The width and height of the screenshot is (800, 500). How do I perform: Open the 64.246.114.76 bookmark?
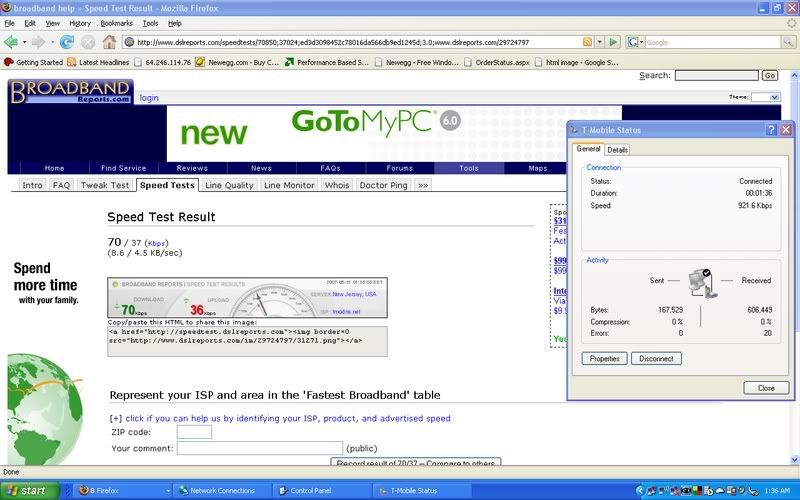pos(163,62)
